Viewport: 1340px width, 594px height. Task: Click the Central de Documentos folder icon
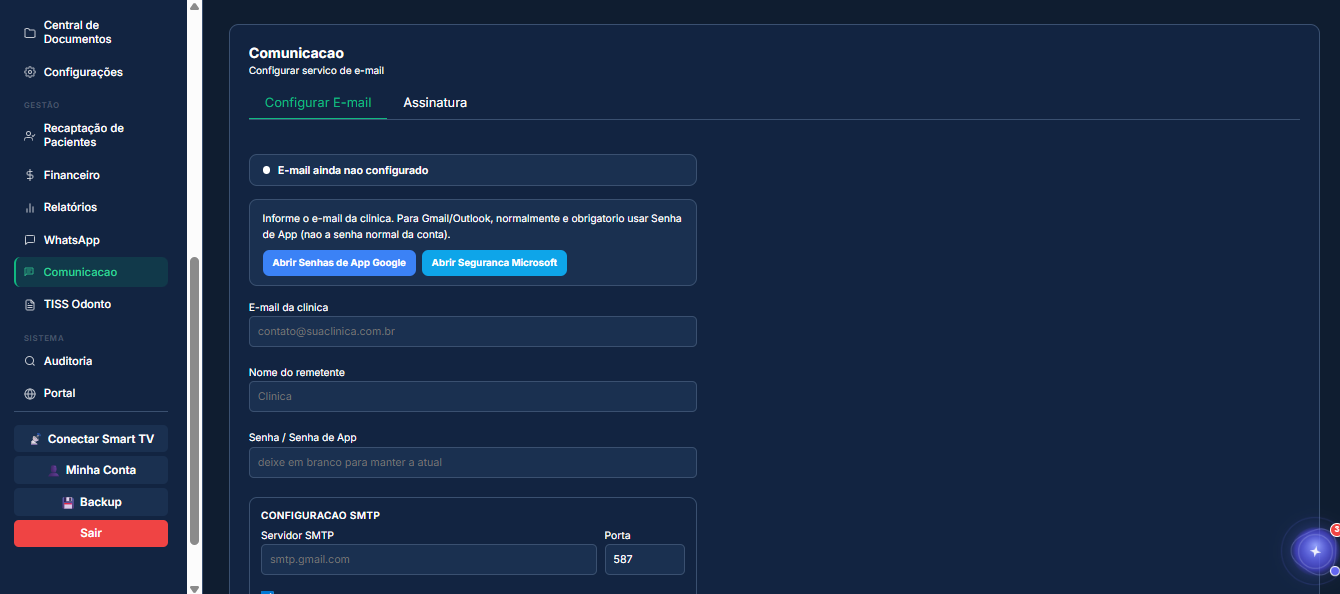pos(30,33)
